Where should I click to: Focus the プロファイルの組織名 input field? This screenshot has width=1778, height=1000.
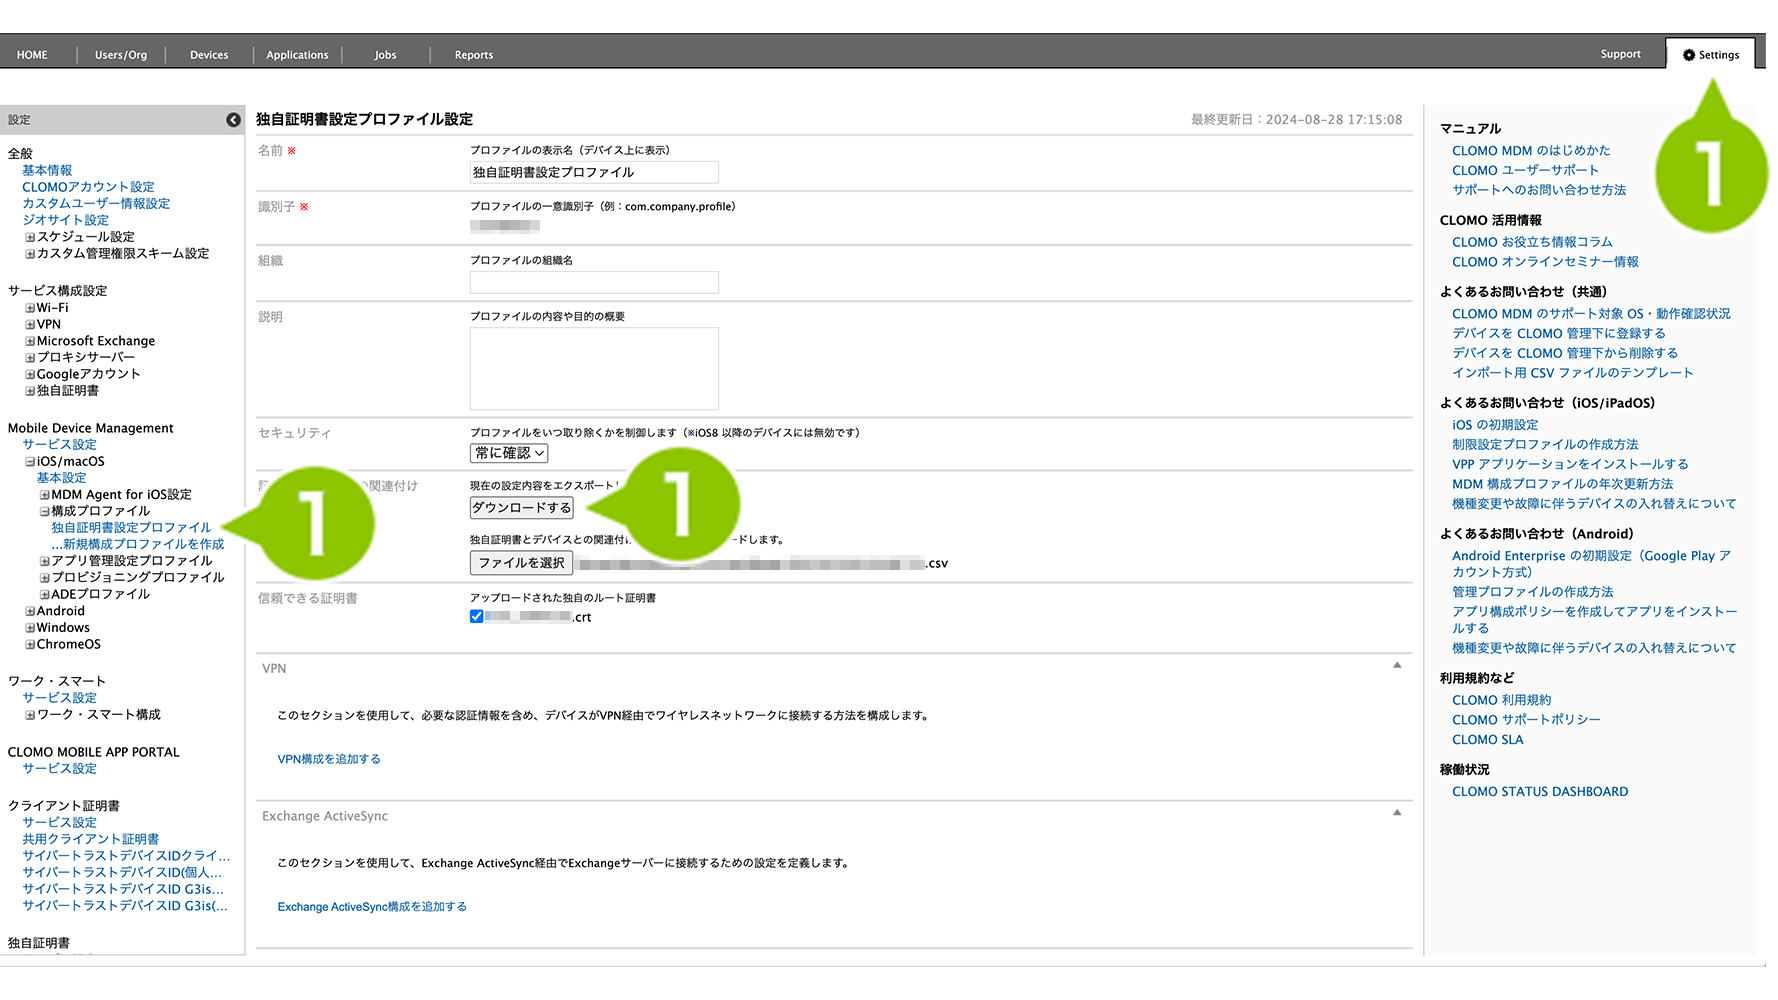tap(594, 282)
